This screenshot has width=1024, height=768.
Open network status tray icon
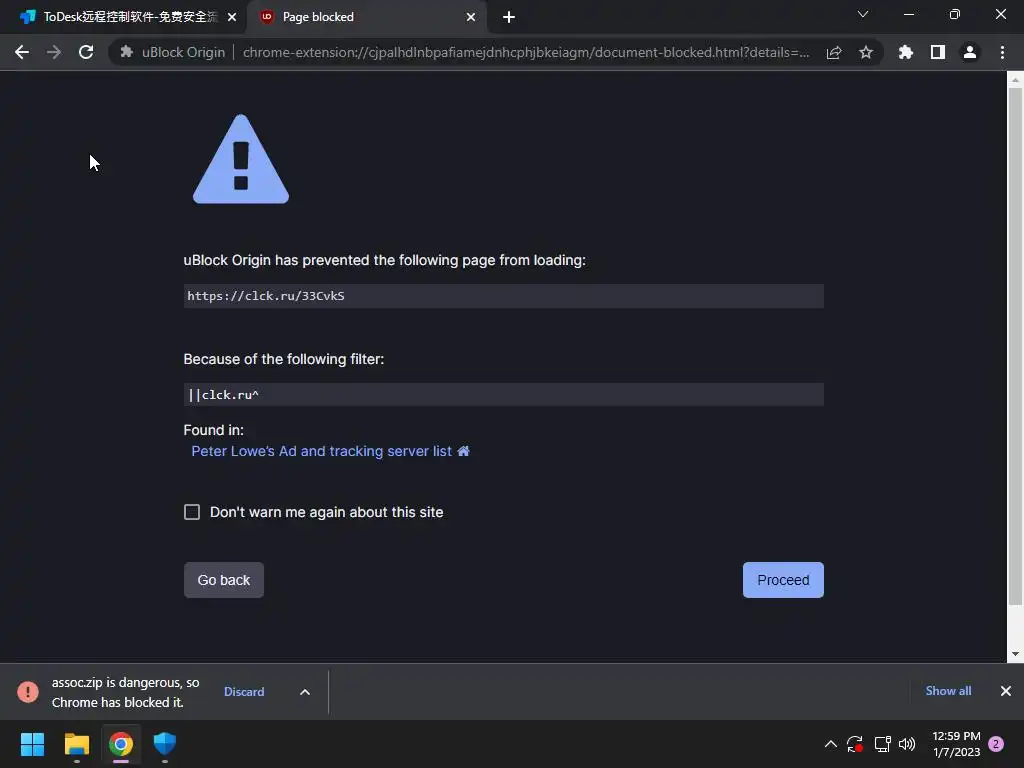(x=882, y=744)
